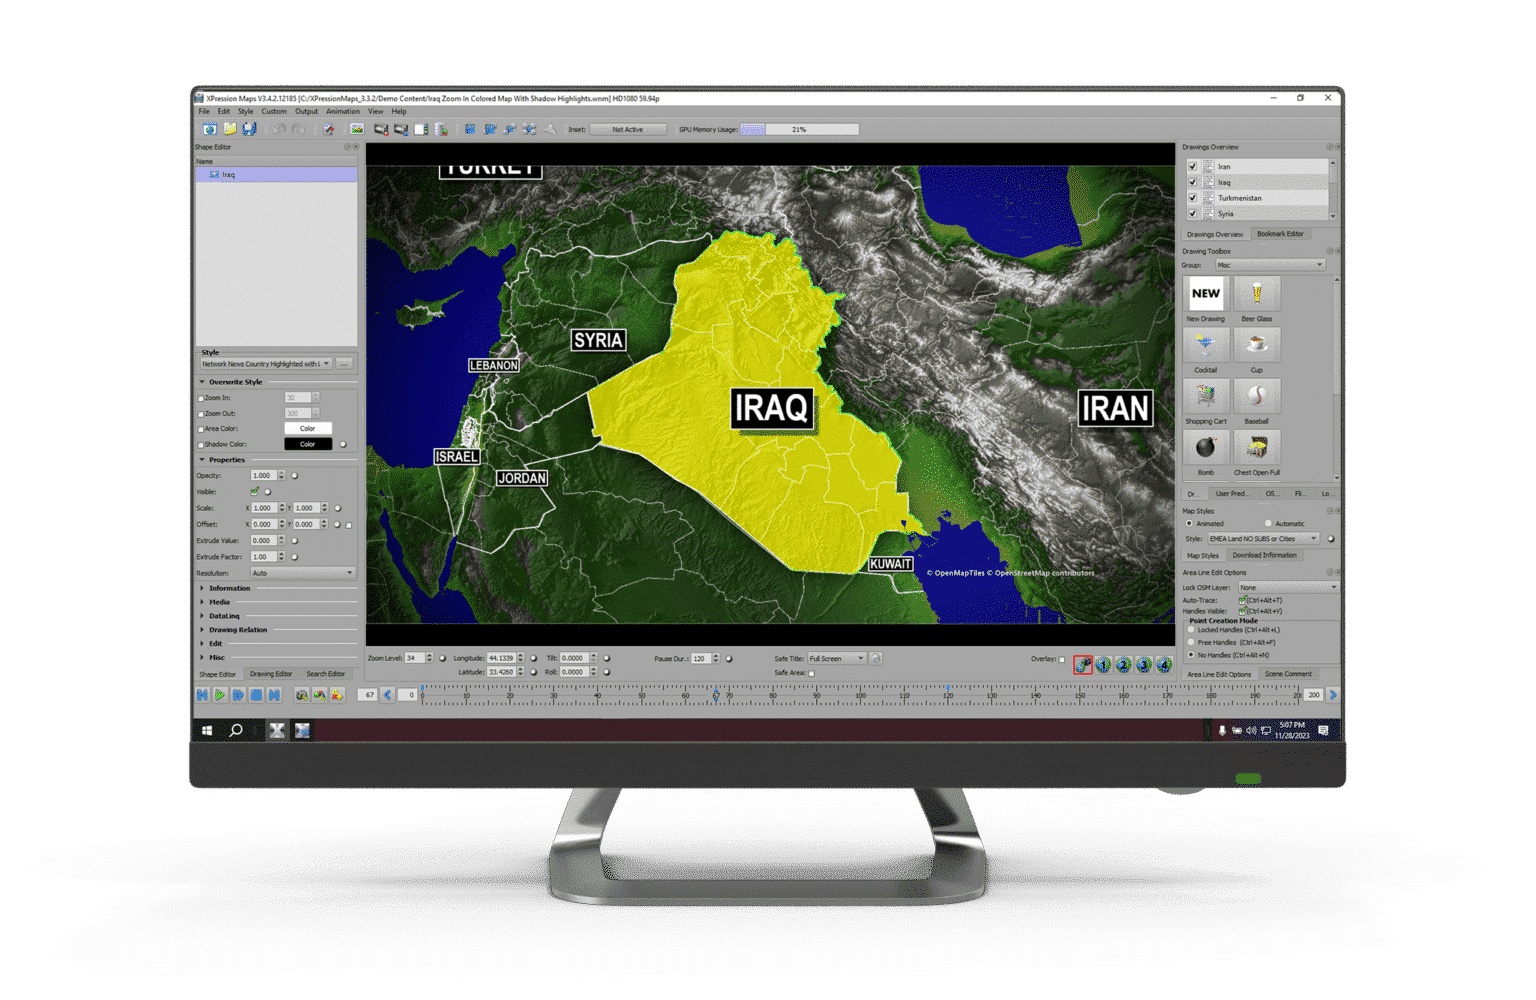This screenshot has width=1536, height=1000.
Task: Select the Beer Glass drawing tool
Action: click(1257, 293)
